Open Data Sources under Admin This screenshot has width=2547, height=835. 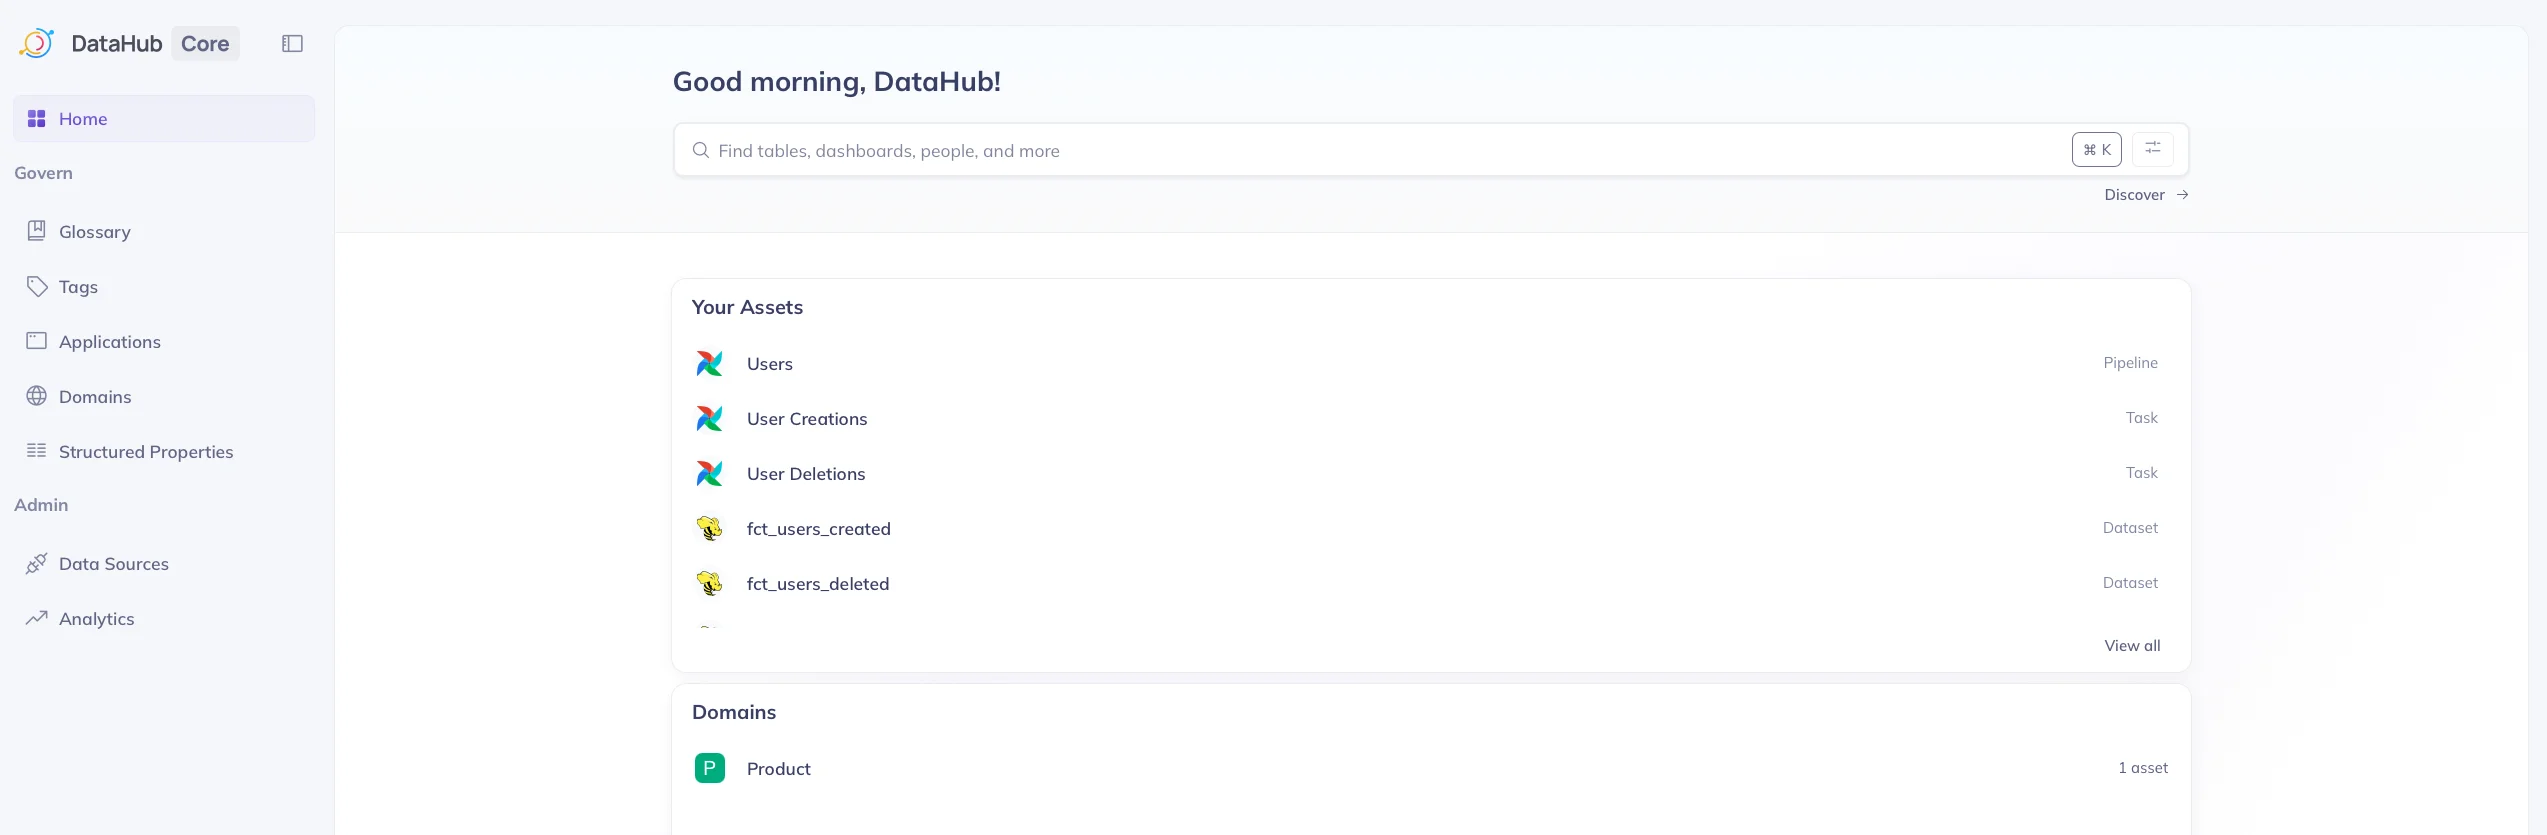pyautogui.click(x=164, y=563)
